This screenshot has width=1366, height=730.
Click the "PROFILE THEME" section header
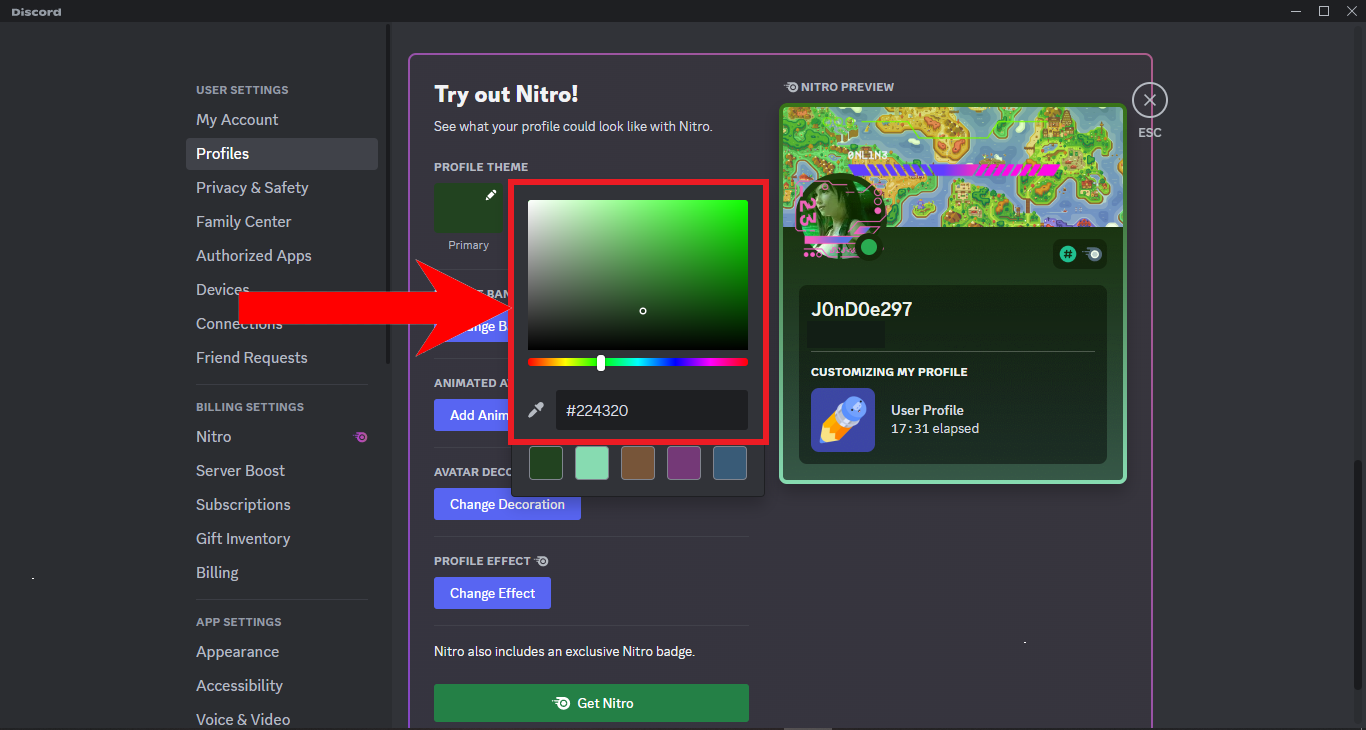pos(481,167)
